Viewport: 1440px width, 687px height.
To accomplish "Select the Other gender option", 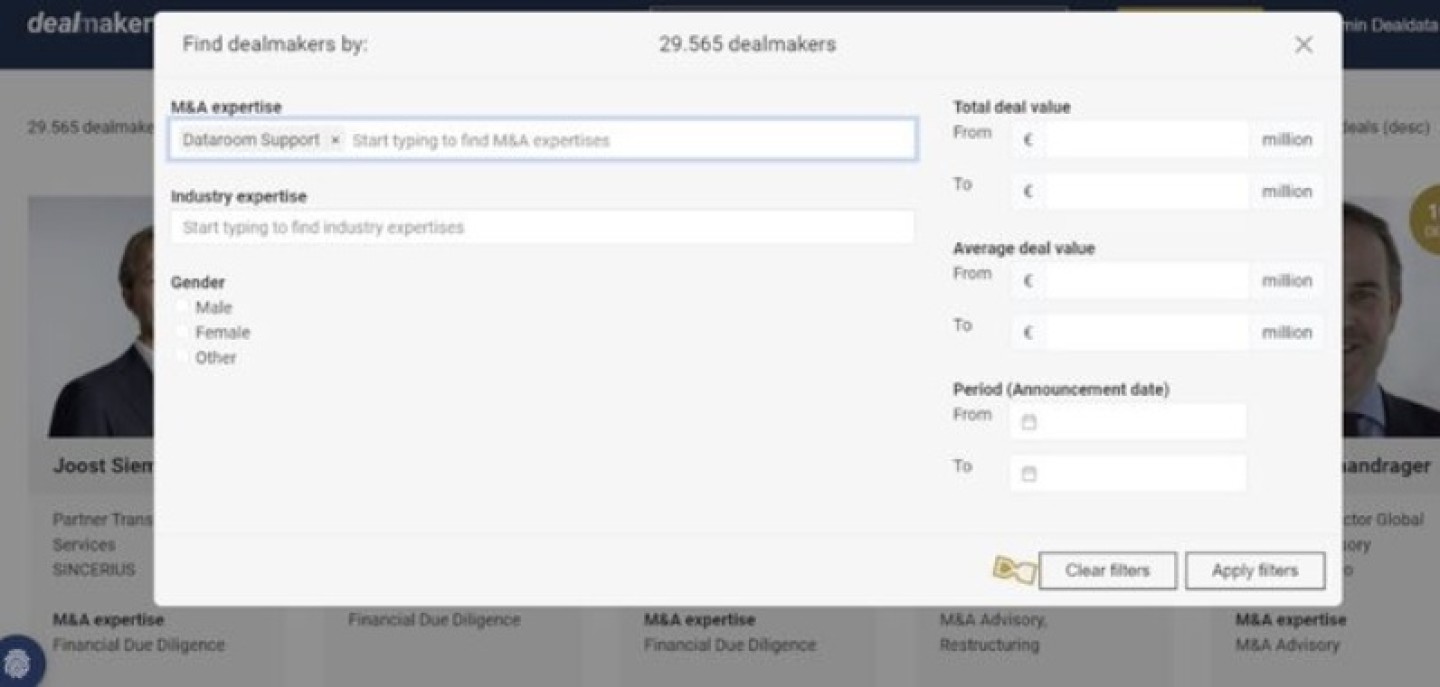I will click(x=183, y=358).
